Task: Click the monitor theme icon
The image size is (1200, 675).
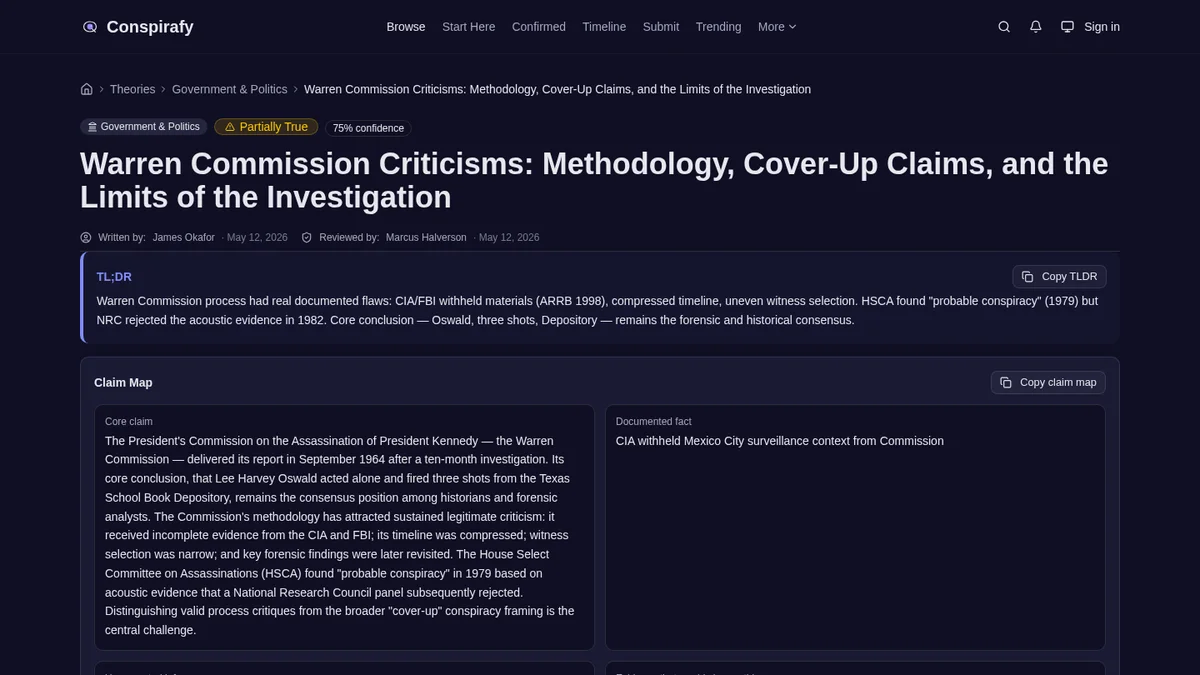Action: (1067, 27)
